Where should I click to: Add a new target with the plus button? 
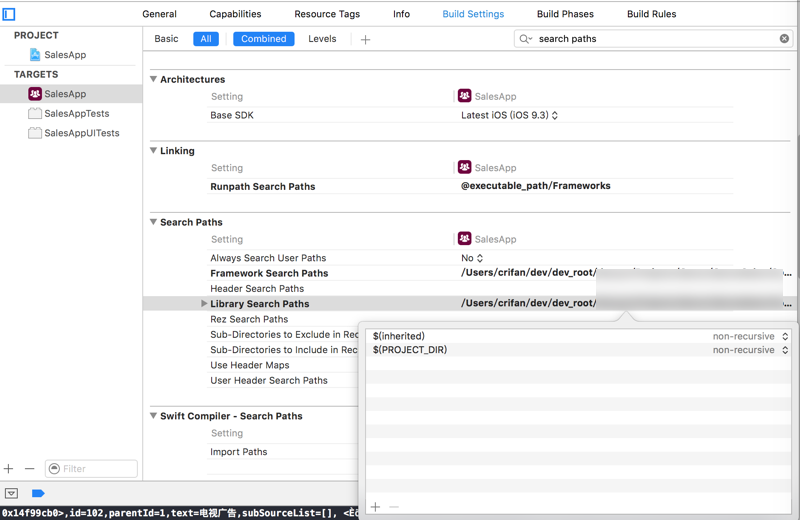(9, 468)
